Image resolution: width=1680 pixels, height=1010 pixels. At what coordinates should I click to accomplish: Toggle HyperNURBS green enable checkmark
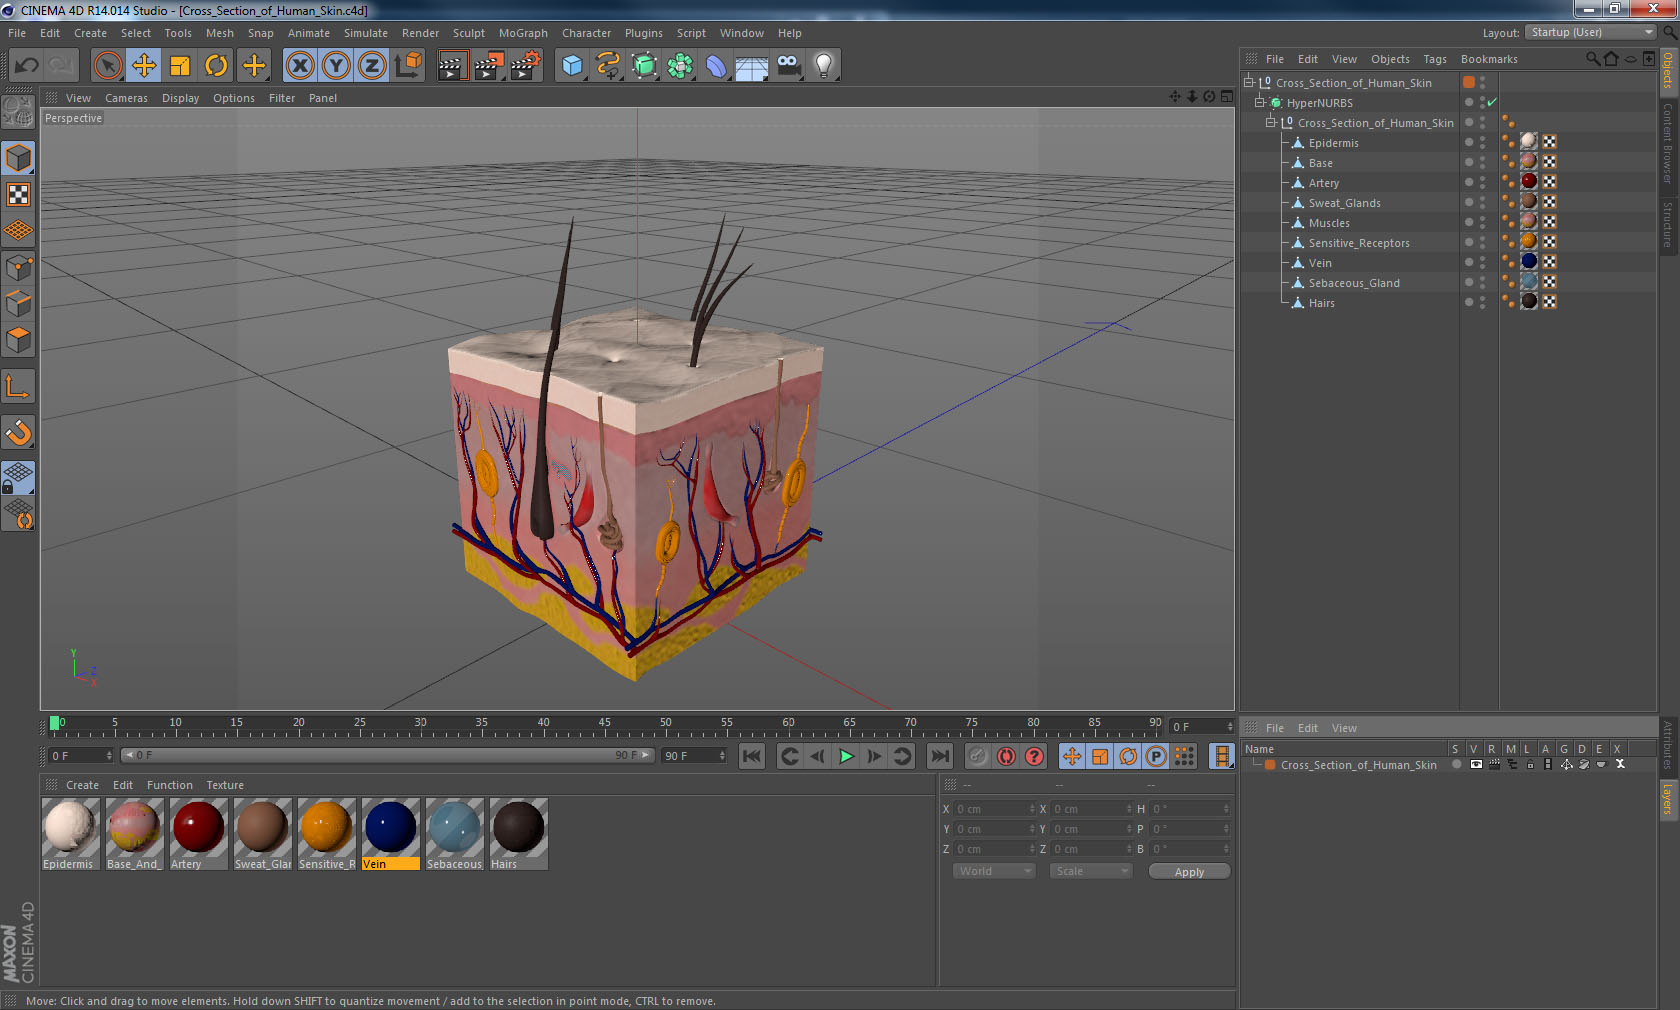(1492, 103)
